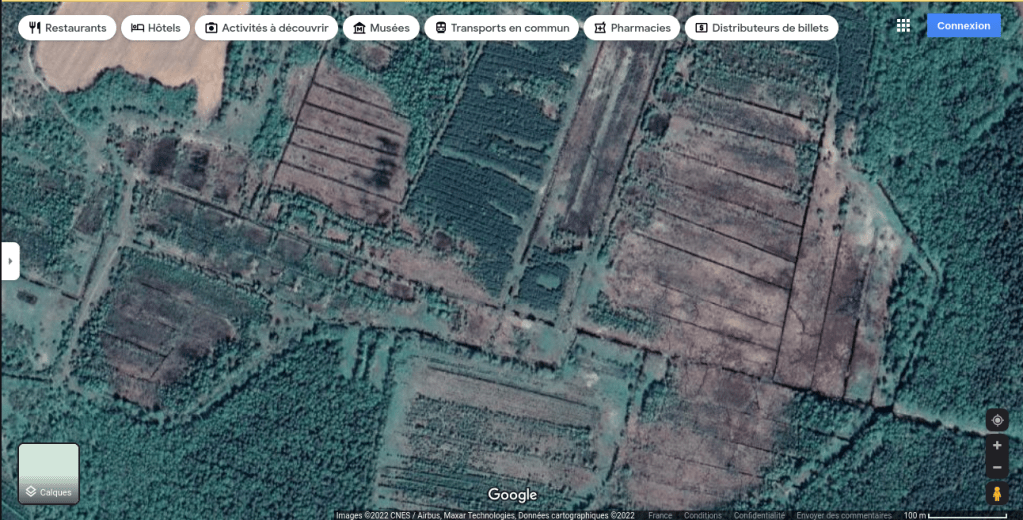This screenshot has width=1023, height=520.
Task: Open the Confidentialité link
Action: click(759, 516)
